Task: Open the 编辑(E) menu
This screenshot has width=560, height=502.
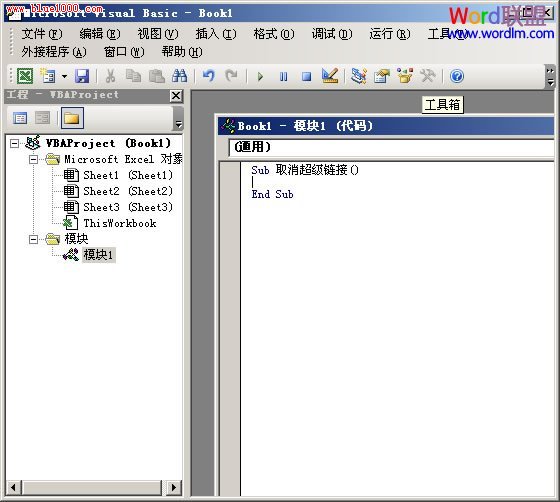Action: [x=100, y=34]
